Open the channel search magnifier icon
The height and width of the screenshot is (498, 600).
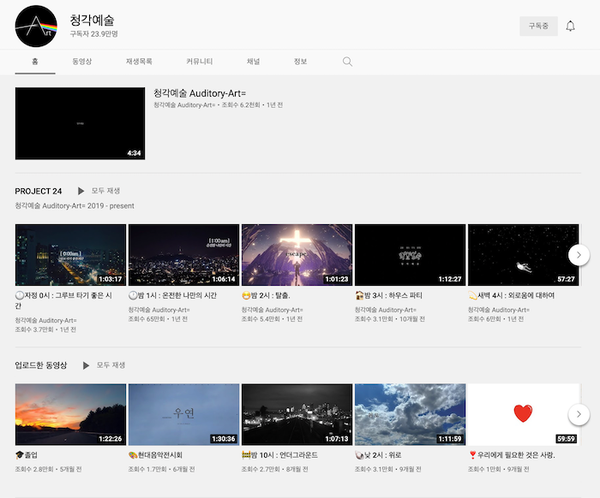pyautogui.click(x=347, y=62)
